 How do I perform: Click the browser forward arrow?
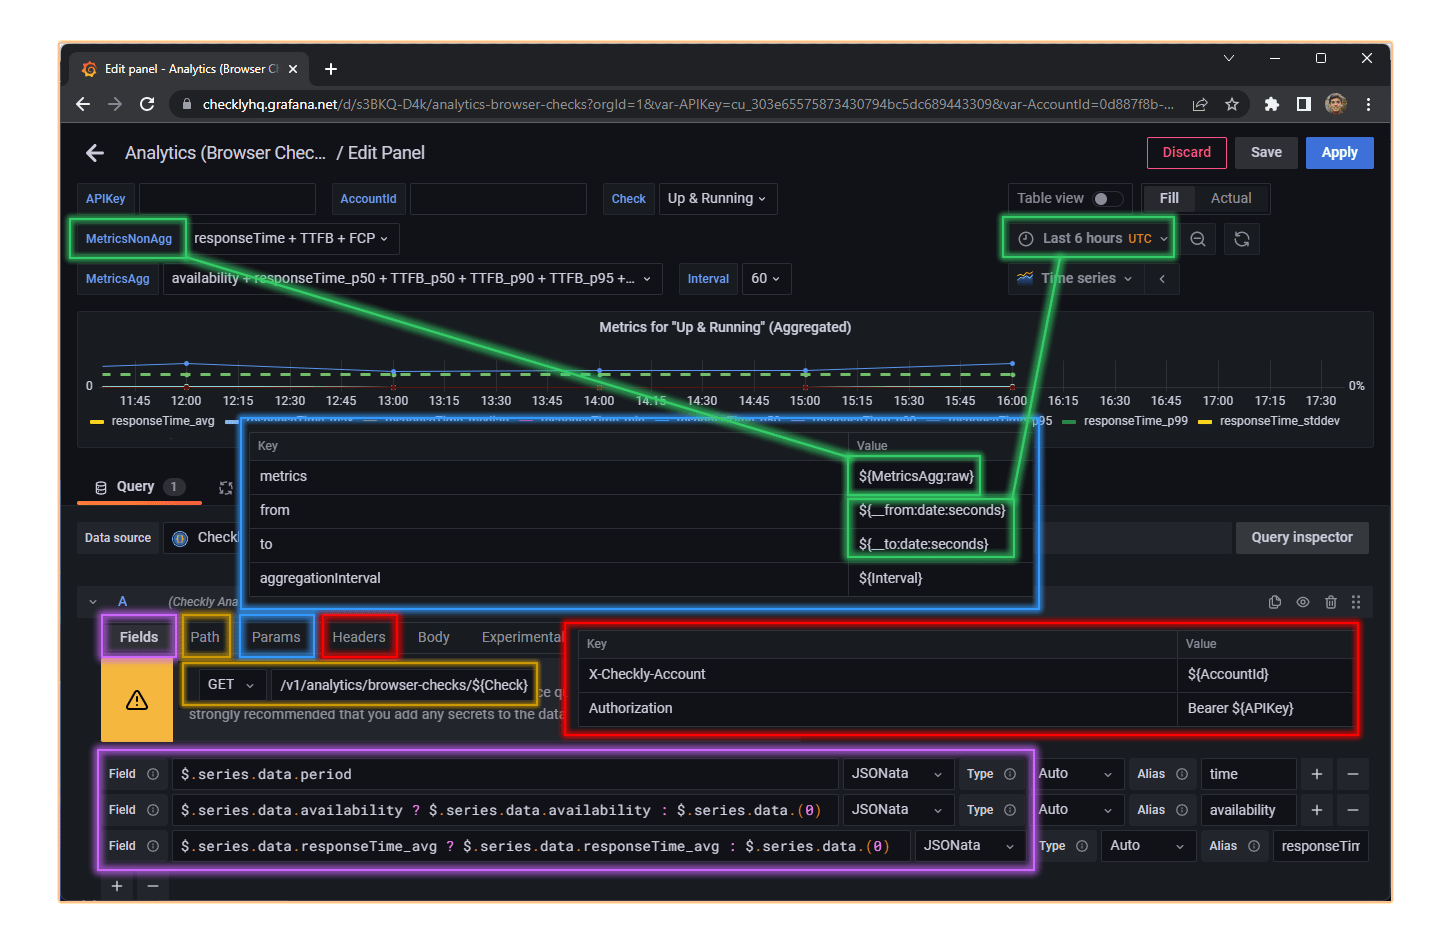point(115,104)
